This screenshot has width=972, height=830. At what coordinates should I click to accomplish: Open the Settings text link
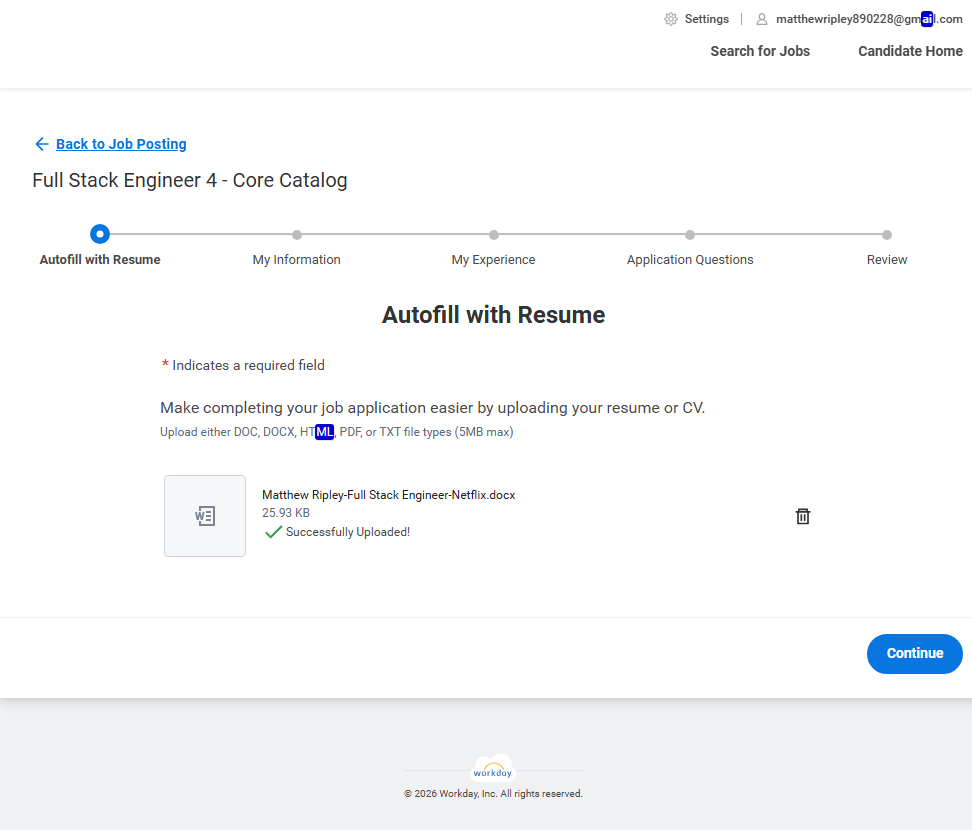pos(706,19)
